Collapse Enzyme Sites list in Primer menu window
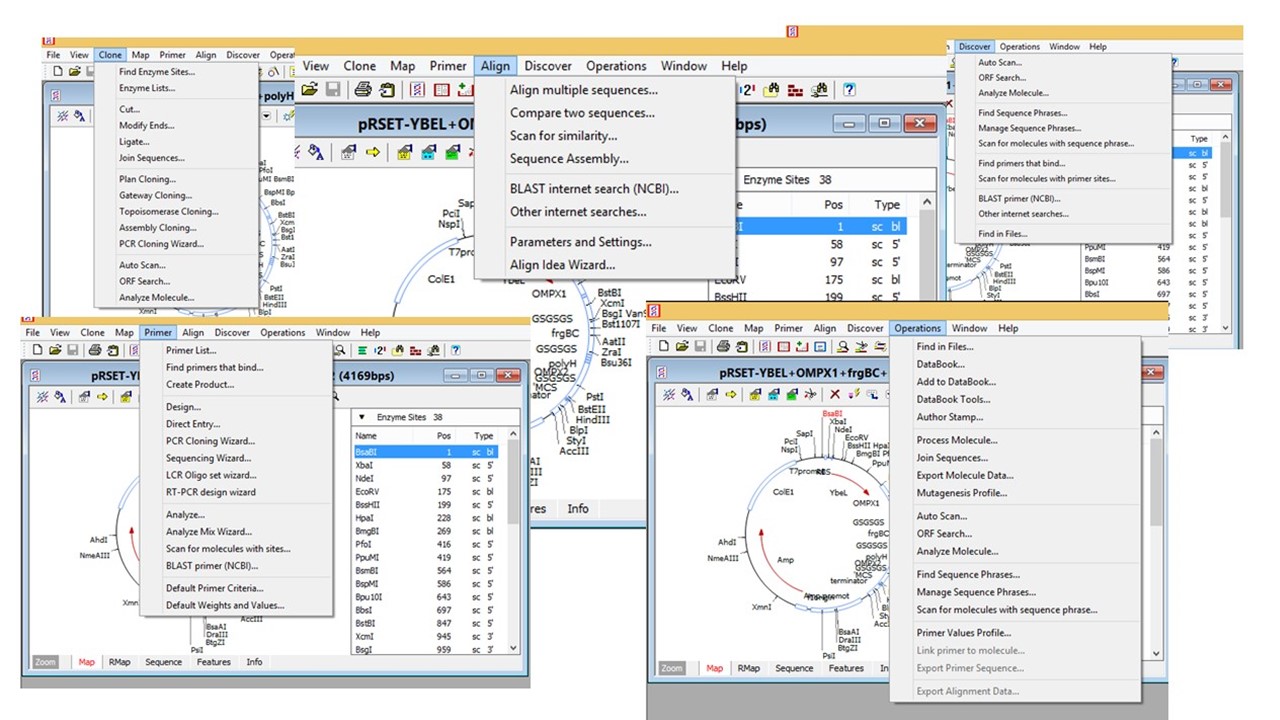Image resolution: width=1280 pixels, height=720 pixels. point(361,417)
